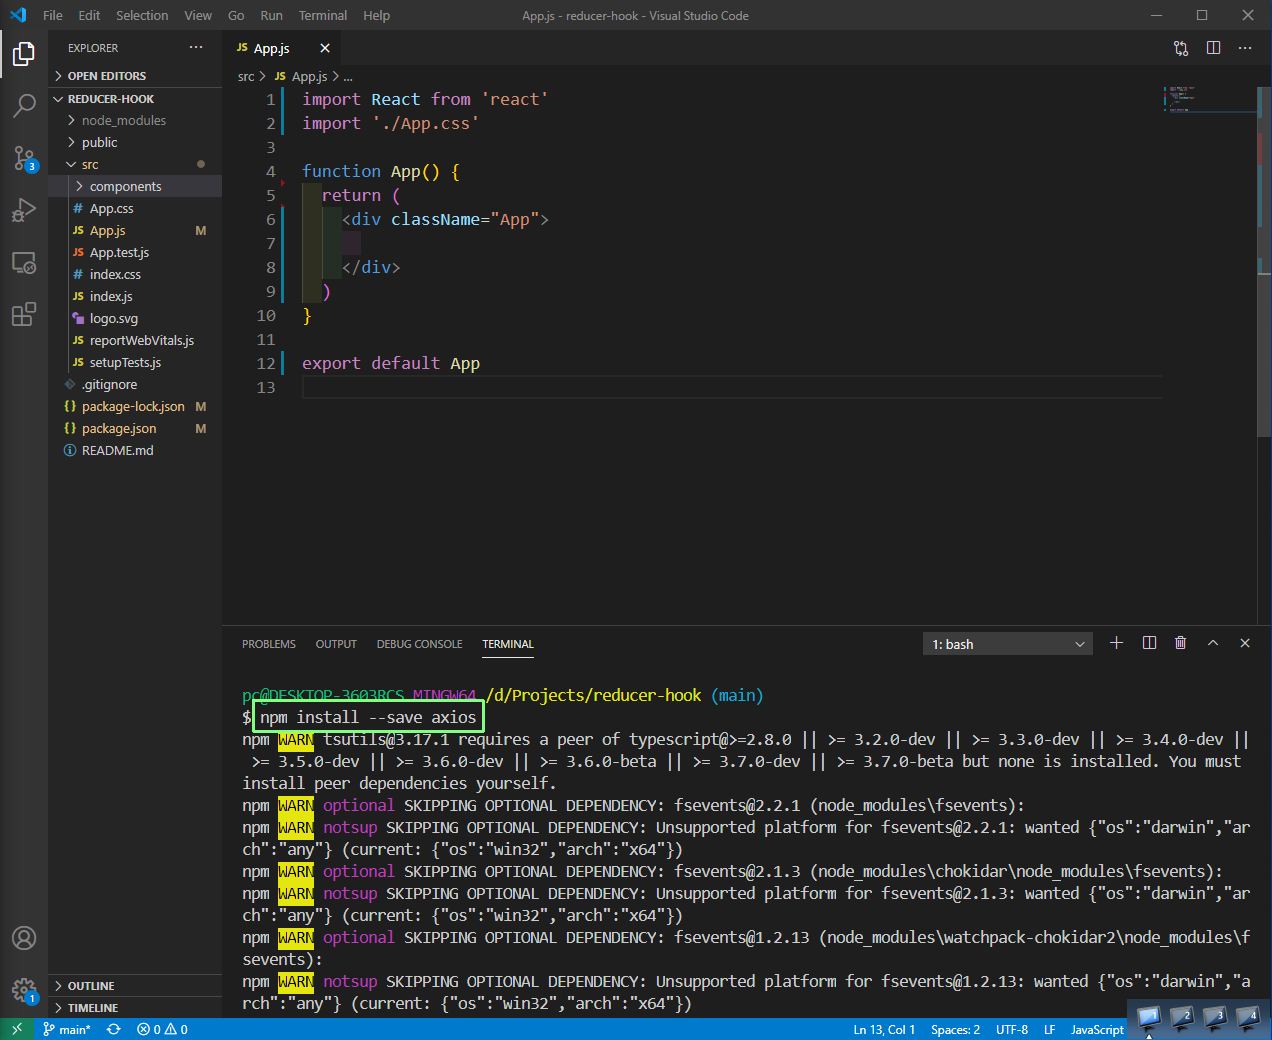This screenshot has width=1272, height=1040.
Task: Open package-lock.json file
Action: [x=135, y=406]
